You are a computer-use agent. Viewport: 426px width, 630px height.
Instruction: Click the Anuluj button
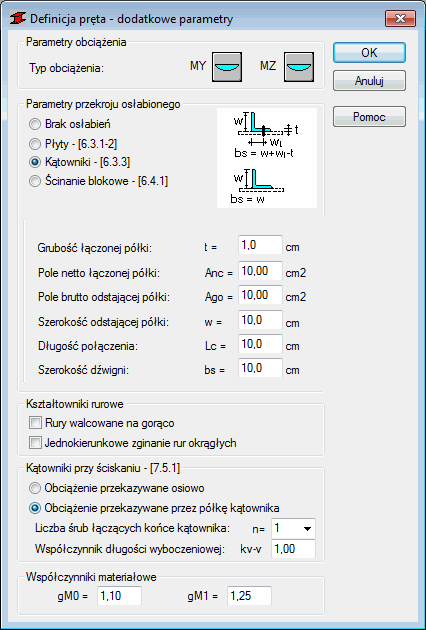coord(369,81)
